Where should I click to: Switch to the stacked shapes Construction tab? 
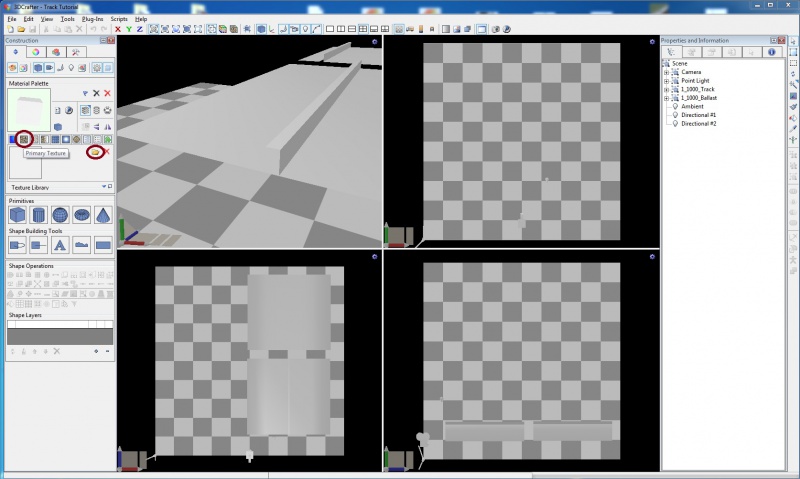click(56, 52)
